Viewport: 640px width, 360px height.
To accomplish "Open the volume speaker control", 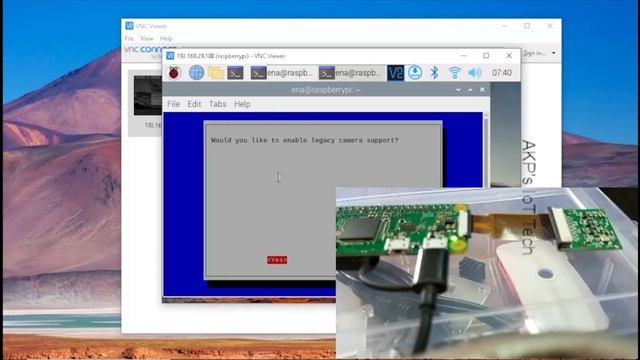I will coord(475,73).
